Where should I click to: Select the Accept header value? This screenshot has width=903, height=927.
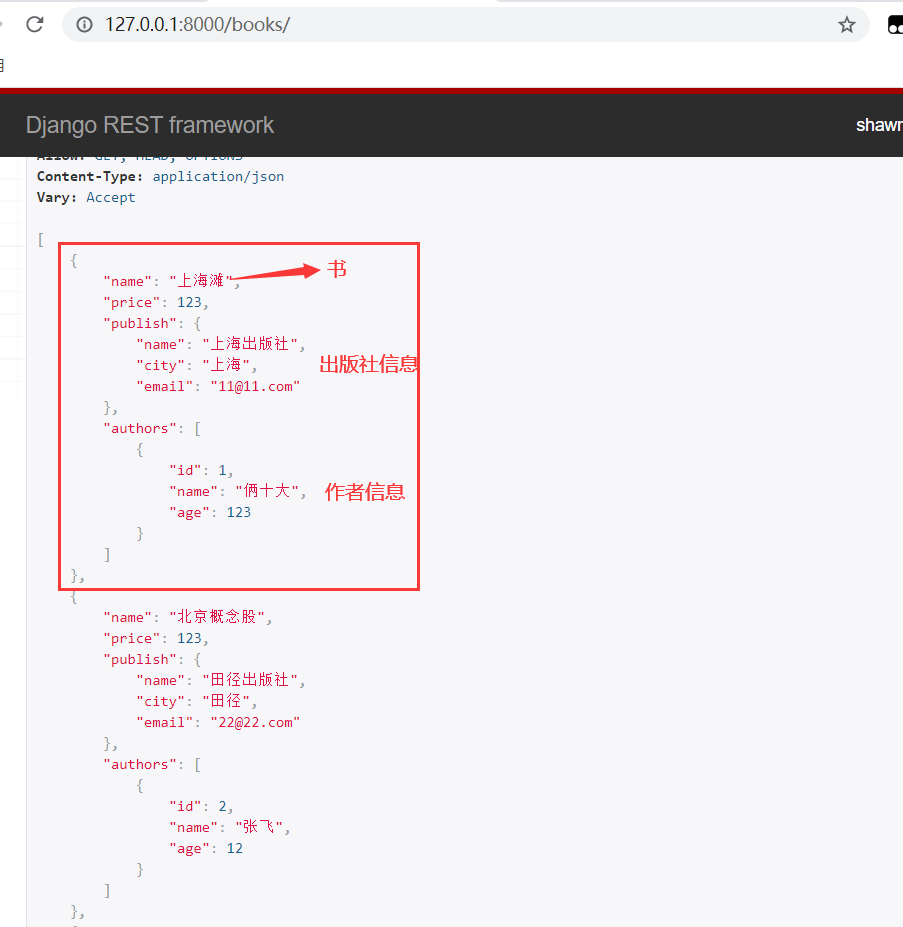tap(111, 197)
